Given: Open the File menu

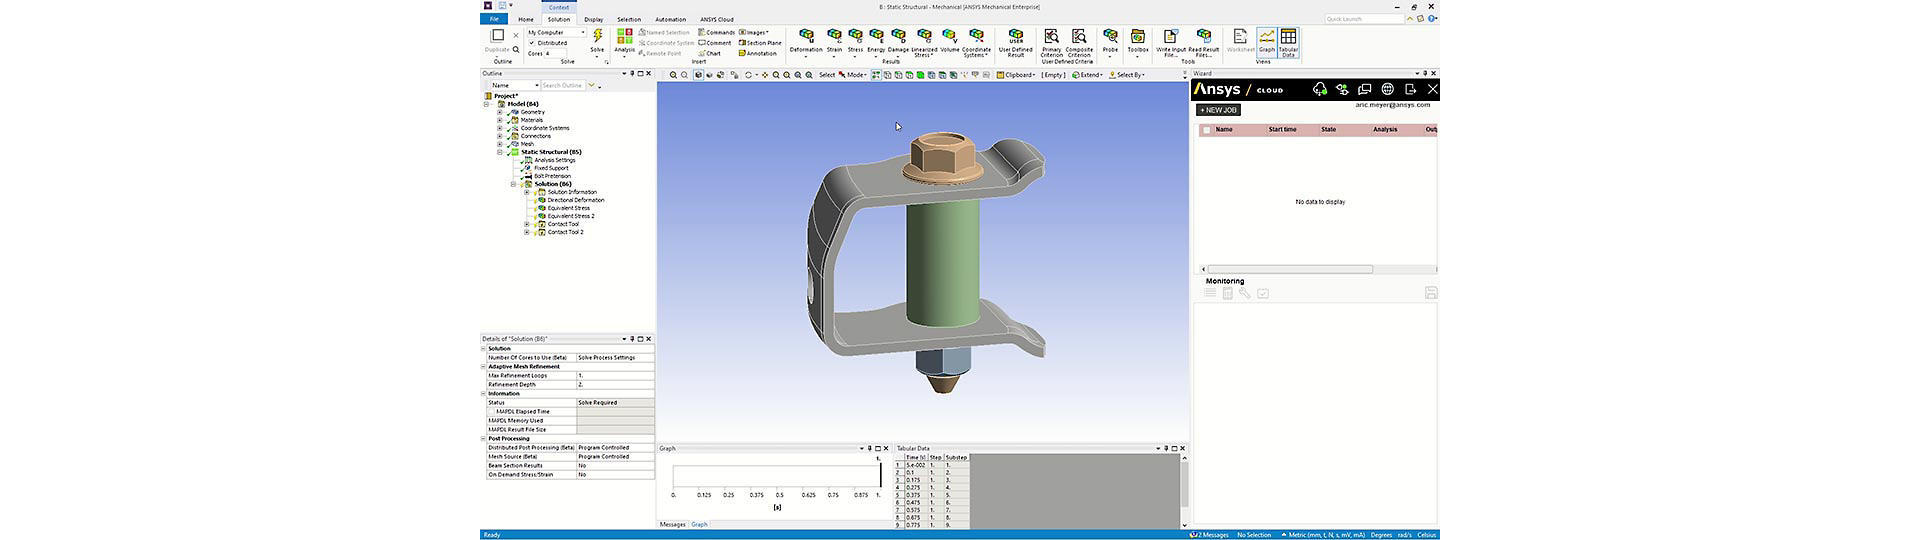Looking at the screenshot, I should pyautogui.click(x=494, y=19).
